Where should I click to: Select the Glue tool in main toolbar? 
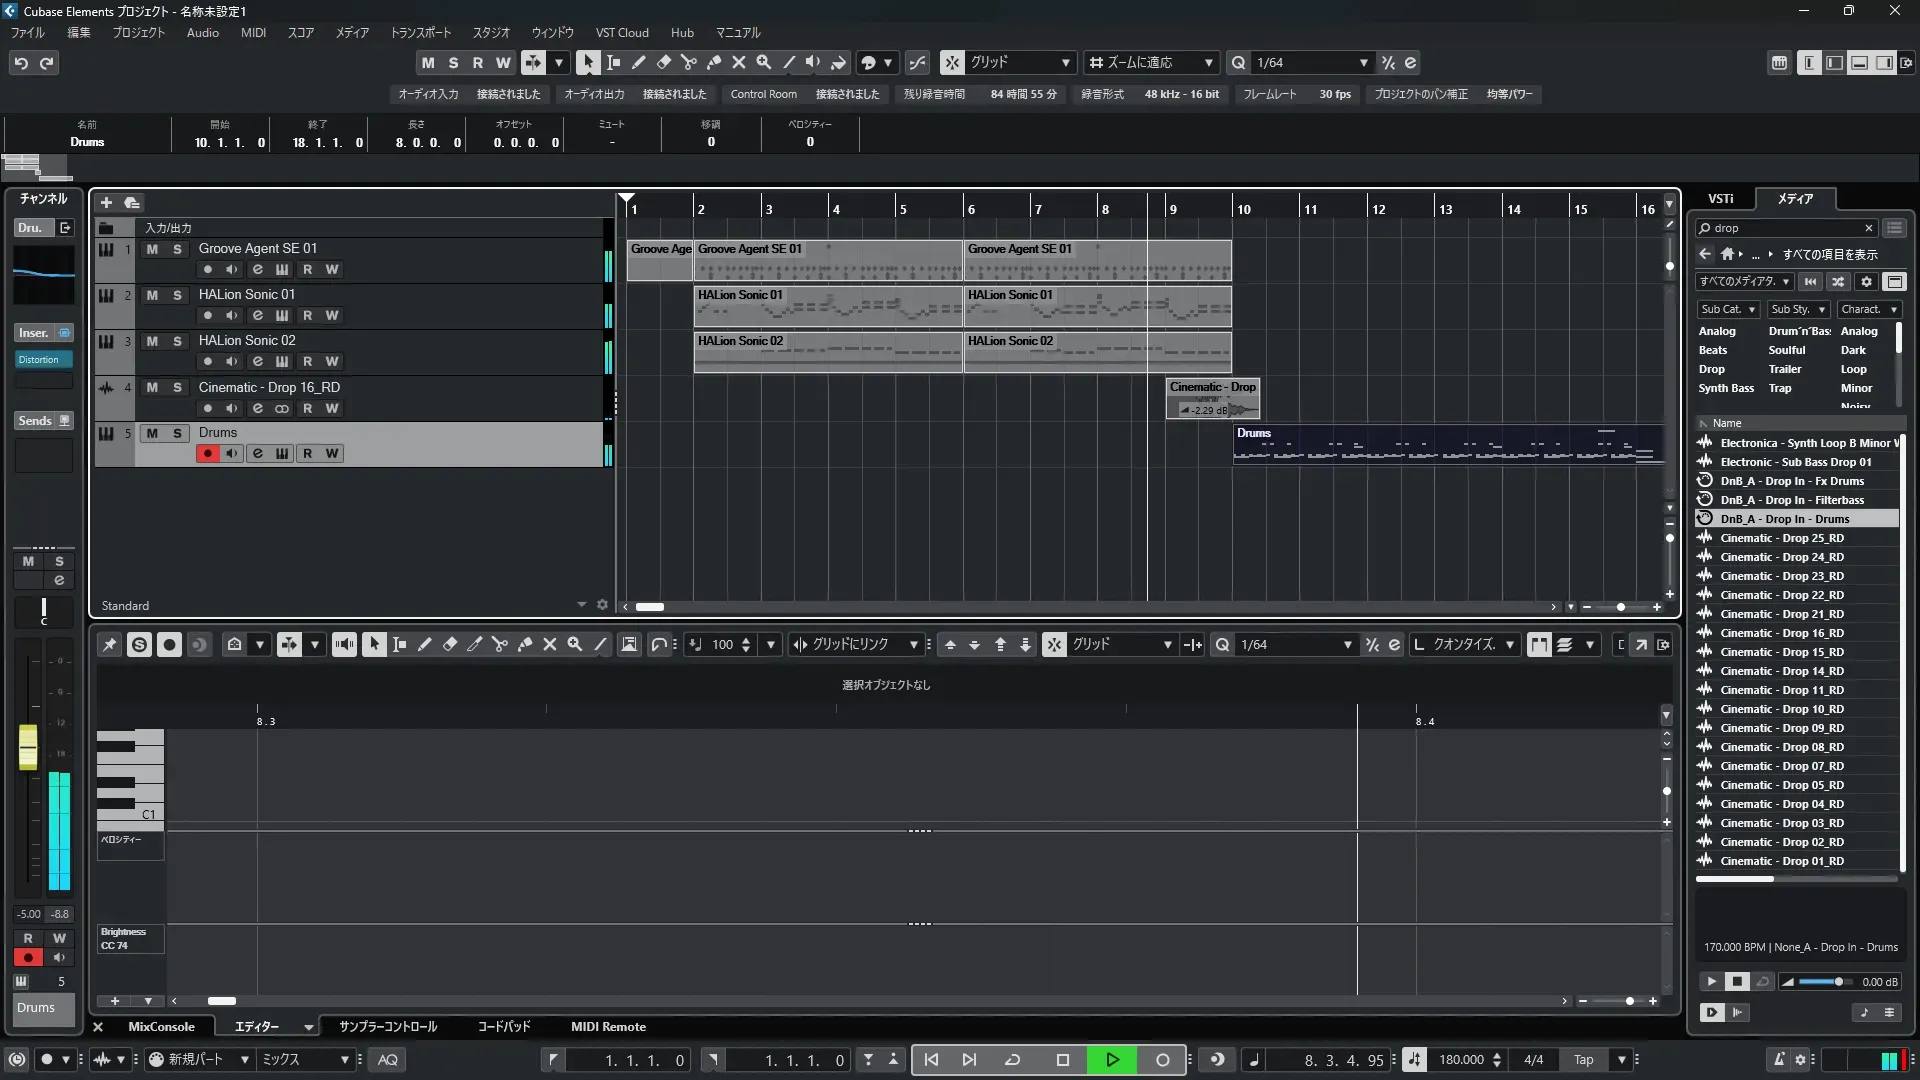pos(713,62)
